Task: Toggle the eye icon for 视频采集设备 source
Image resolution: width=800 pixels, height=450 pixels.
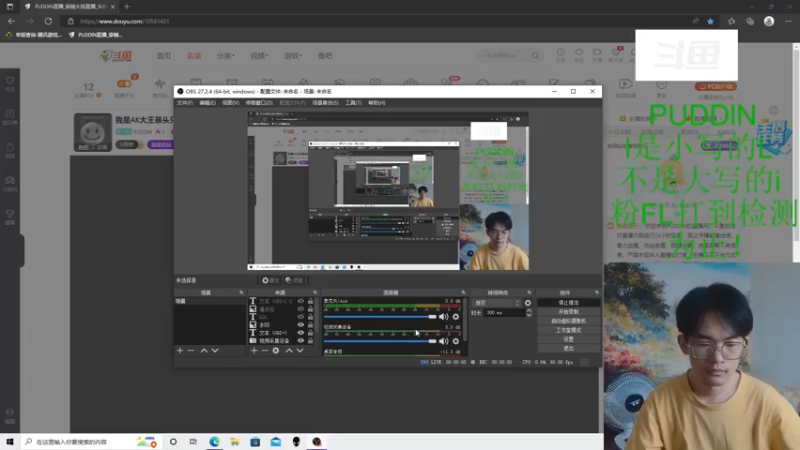Action: 301,340
